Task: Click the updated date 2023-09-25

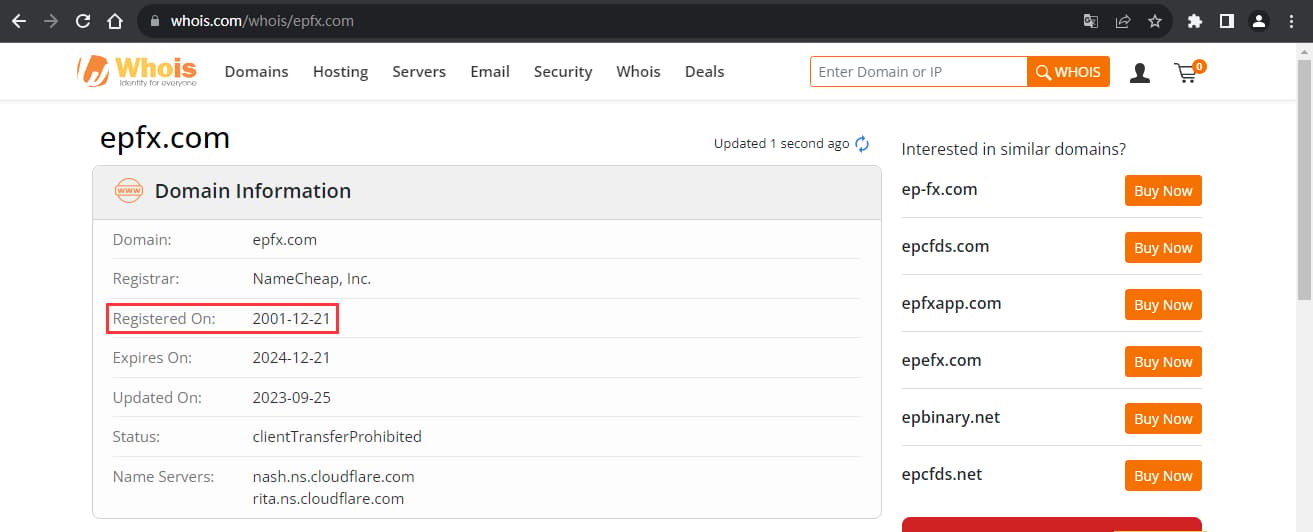Action: [x=291, y=398]
